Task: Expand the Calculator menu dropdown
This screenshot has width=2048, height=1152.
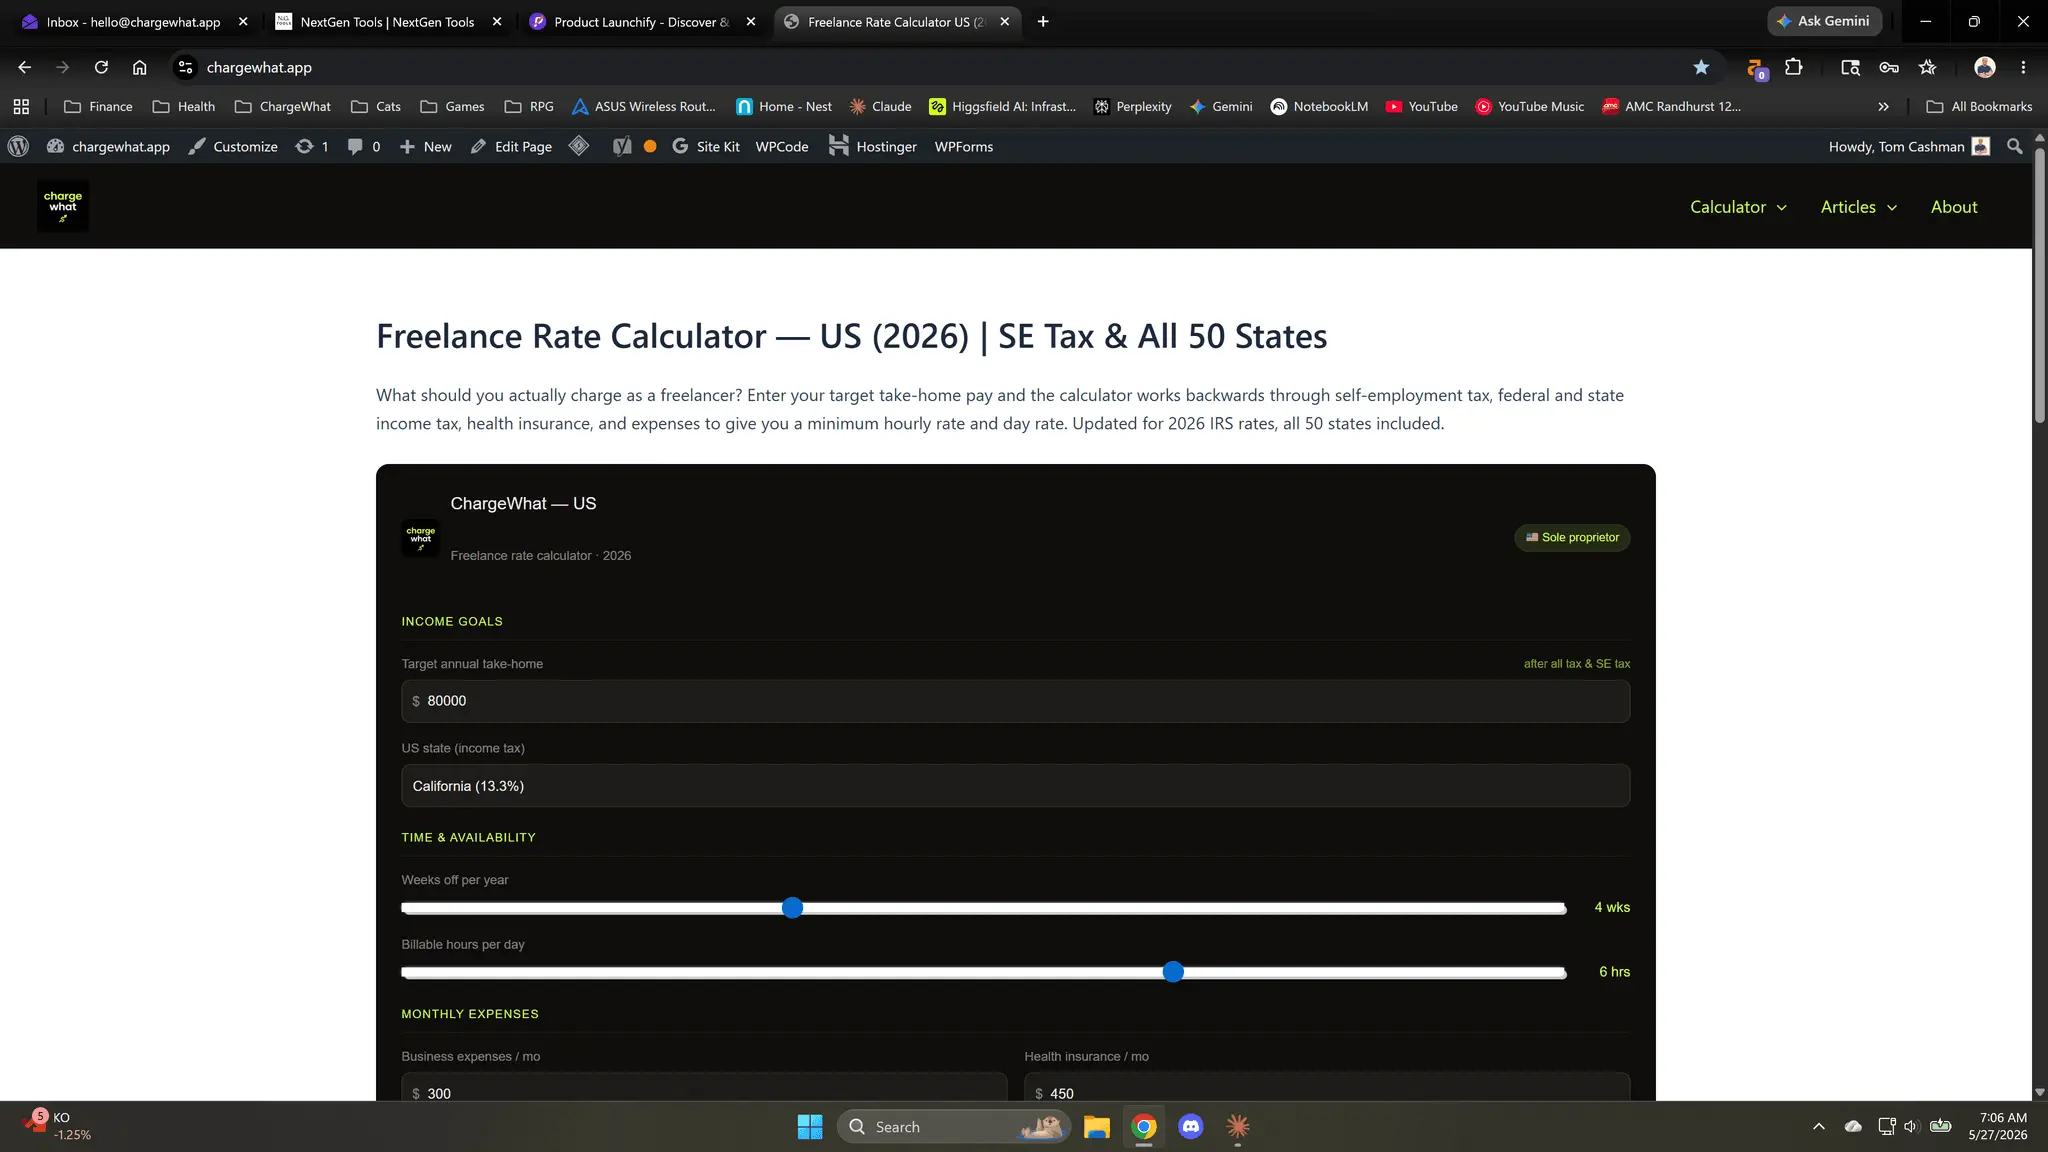Action: point(1738,207)
